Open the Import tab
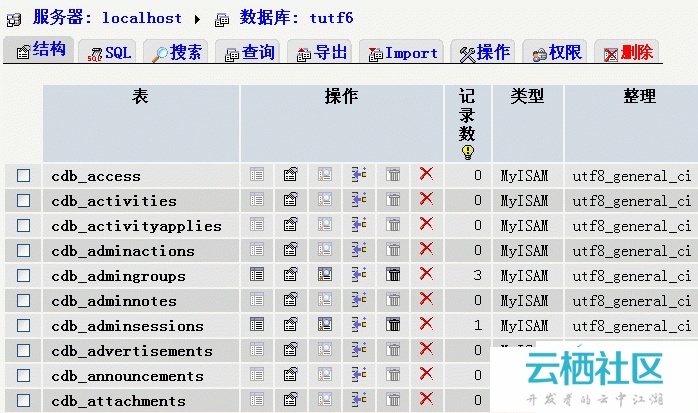 pyautogui.click(x=403, y=53)
